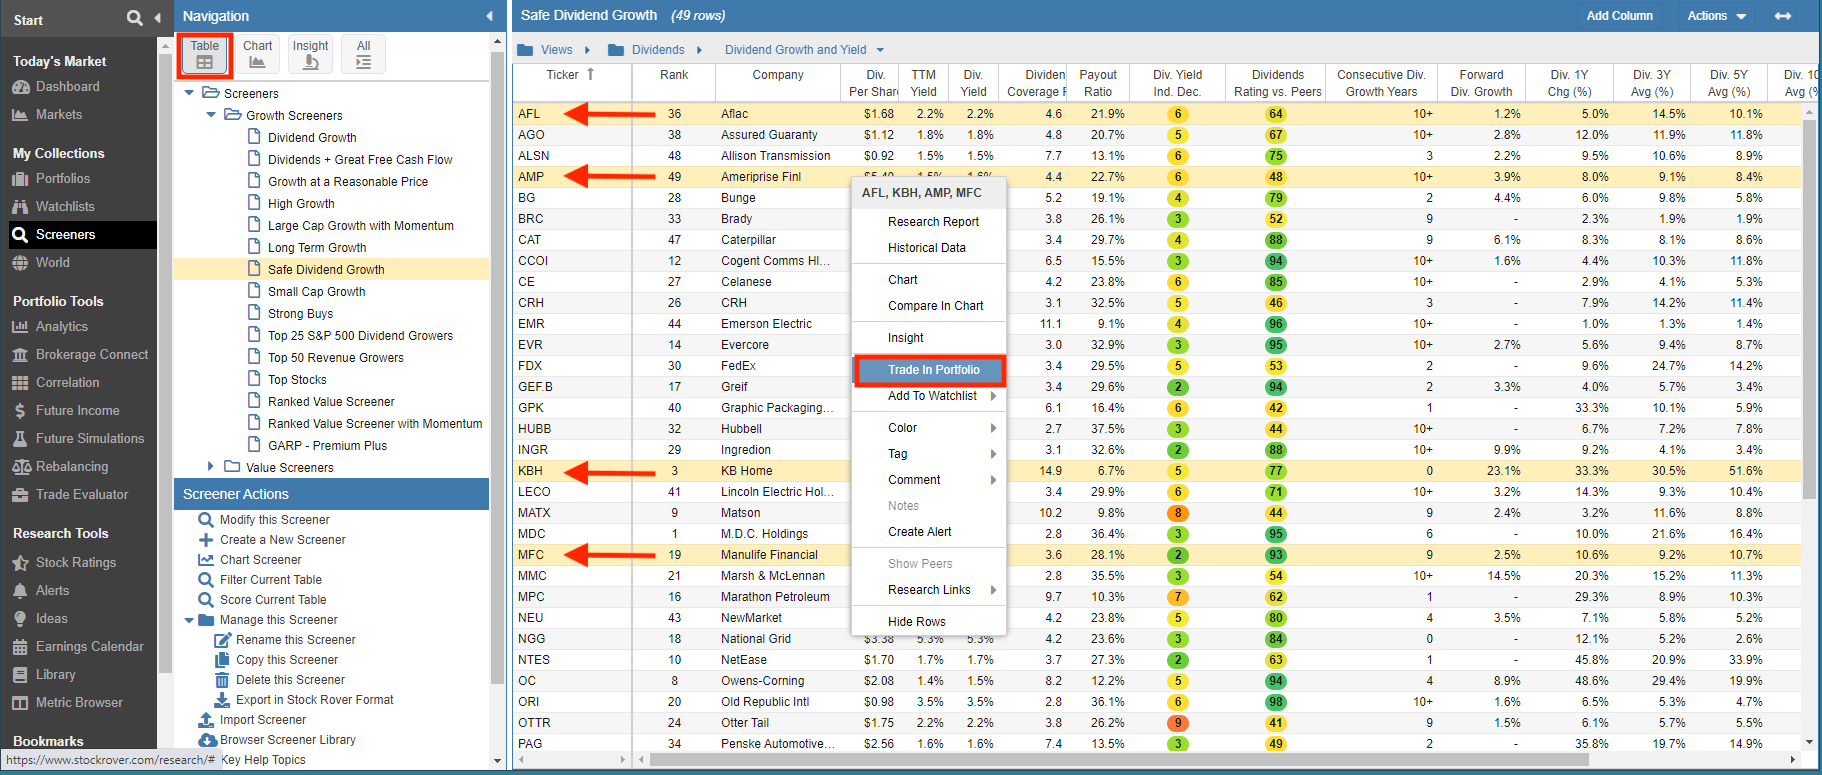Switch to the Insight view tab
This screenshot has width=1822, height=775.
[311, 55]
